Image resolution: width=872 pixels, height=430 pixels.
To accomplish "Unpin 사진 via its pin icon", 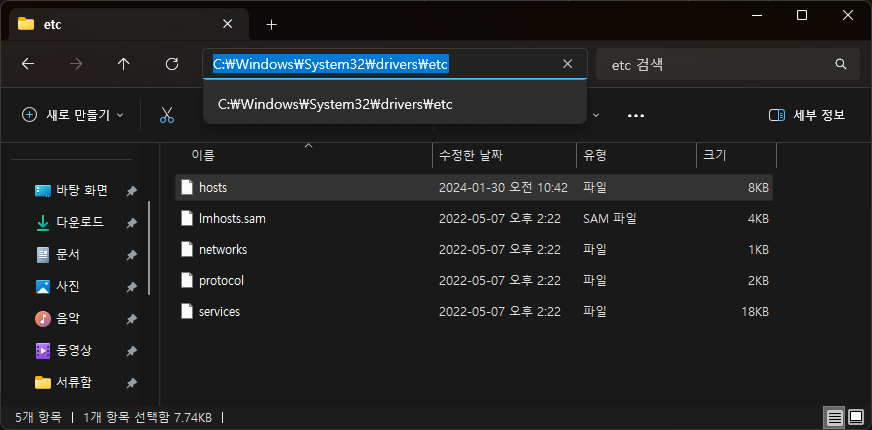I will click(x=131, y=287).
